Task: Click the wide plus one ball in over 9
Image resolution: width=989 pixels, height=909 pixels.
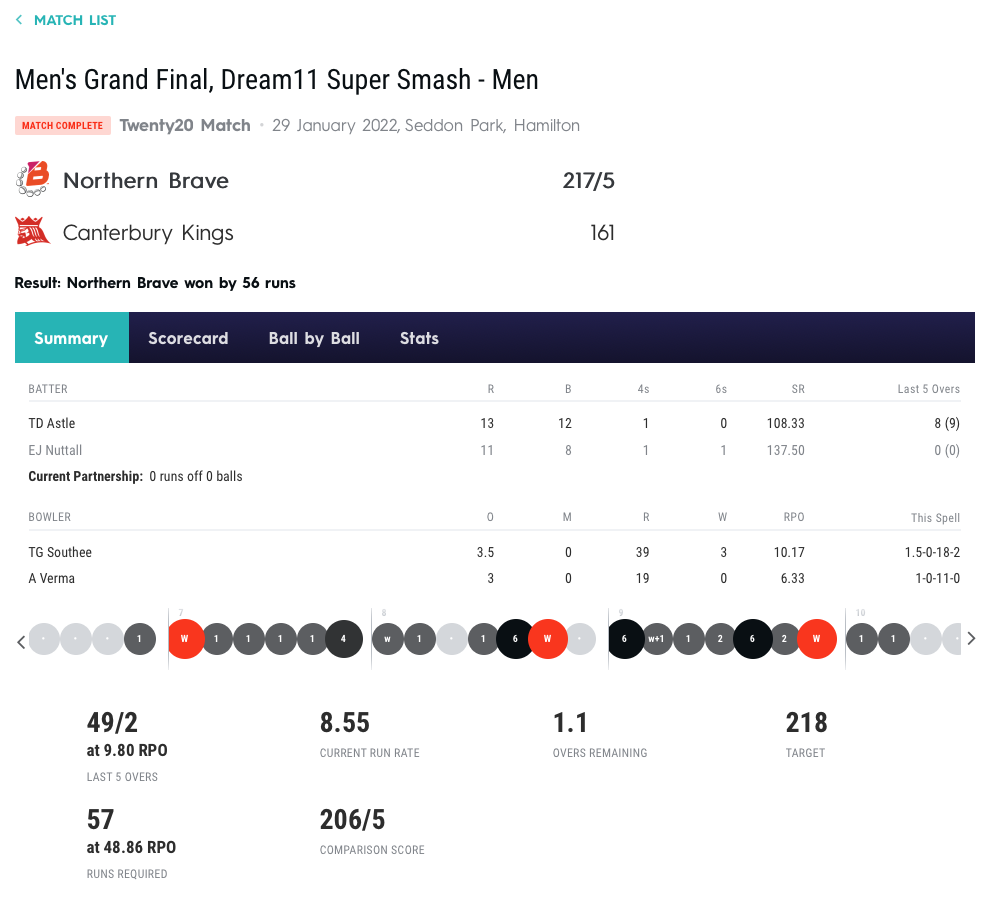Action: click(656, 639)
